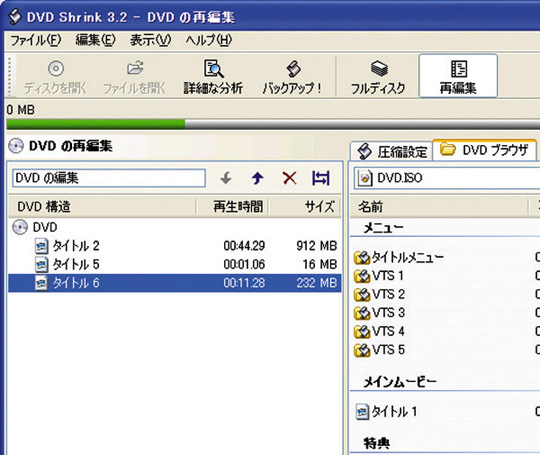Click the DVD.ISO disc image icon
Image resolution: width=540 pixels, height=455 pixels.
coord(365,178)
